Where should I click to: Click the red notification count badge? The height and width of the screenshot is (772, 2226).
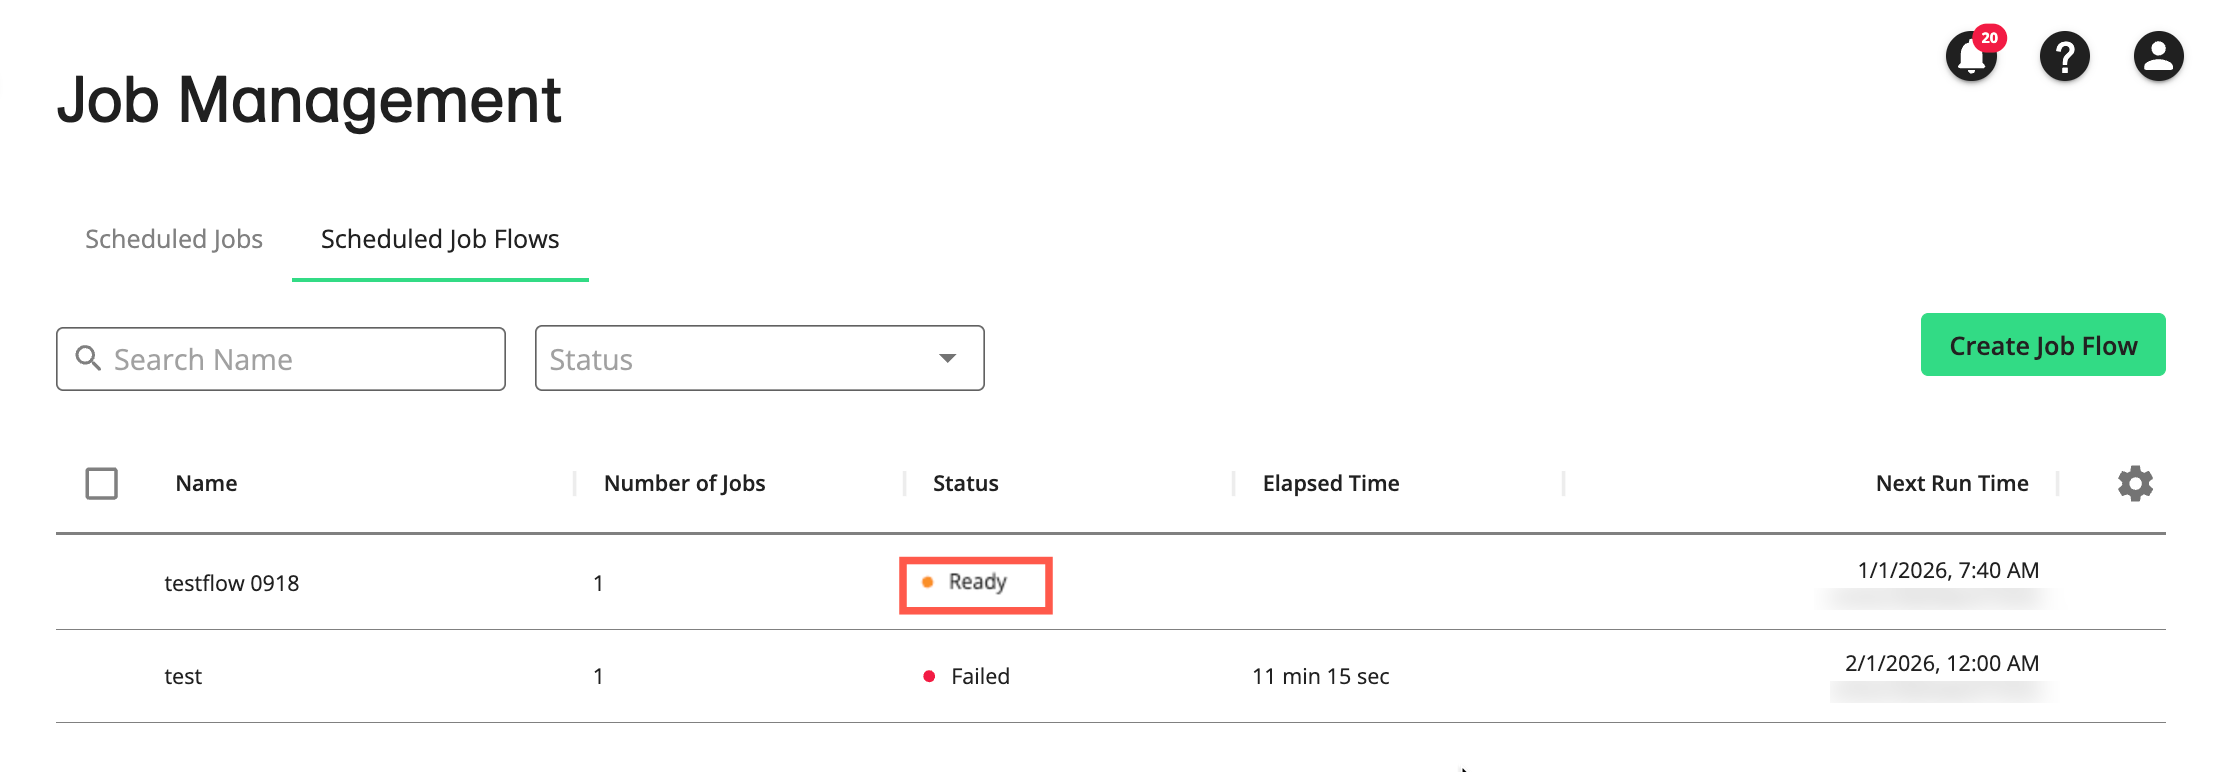1989,38
